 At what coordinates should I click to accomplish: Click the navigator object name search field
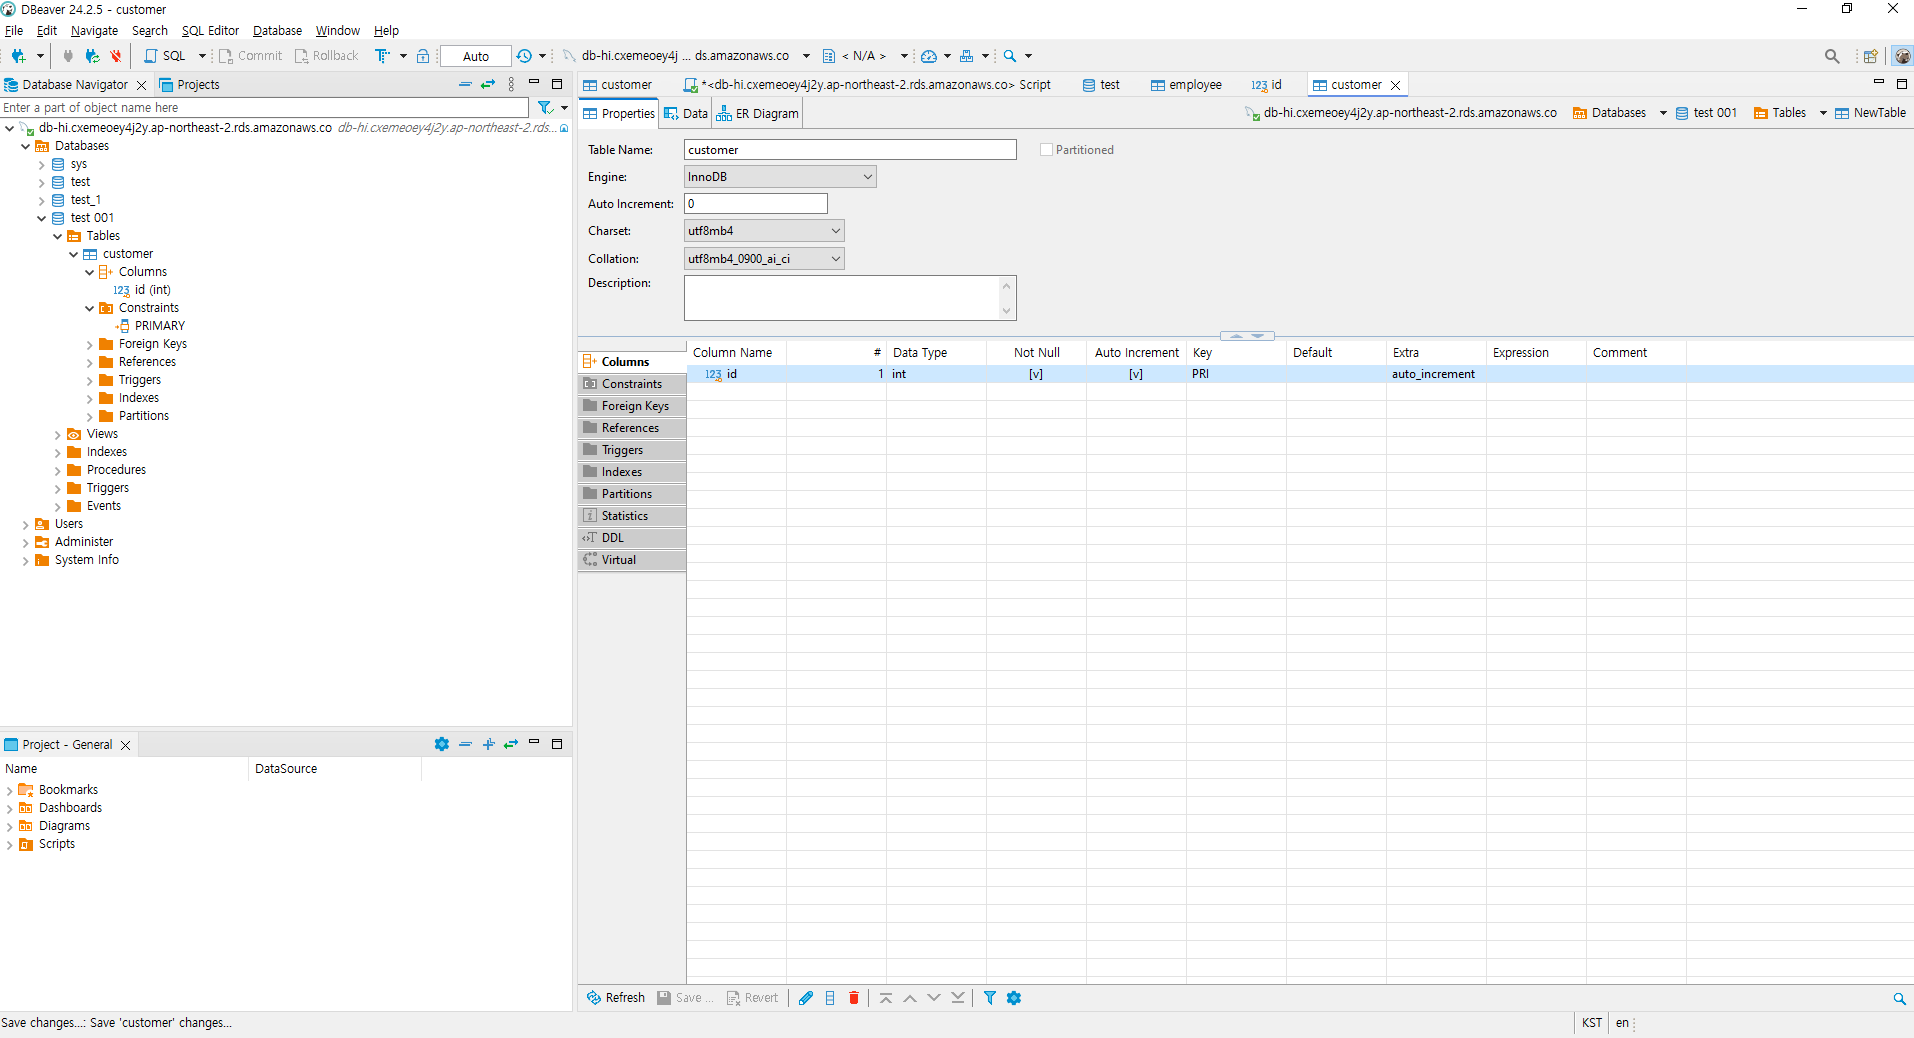264,108
